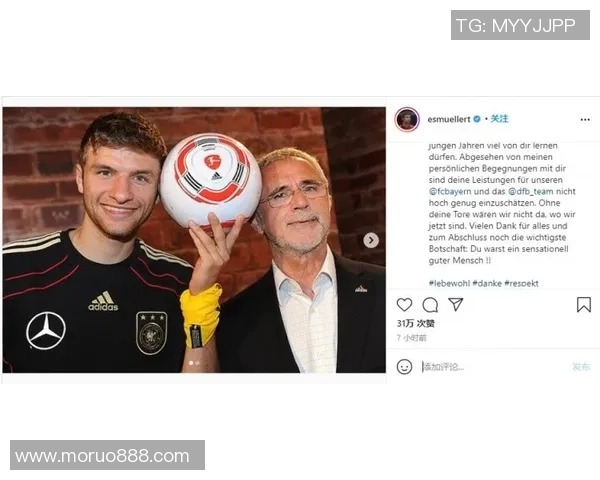Open the #respekt hashtag

[521, 284]
